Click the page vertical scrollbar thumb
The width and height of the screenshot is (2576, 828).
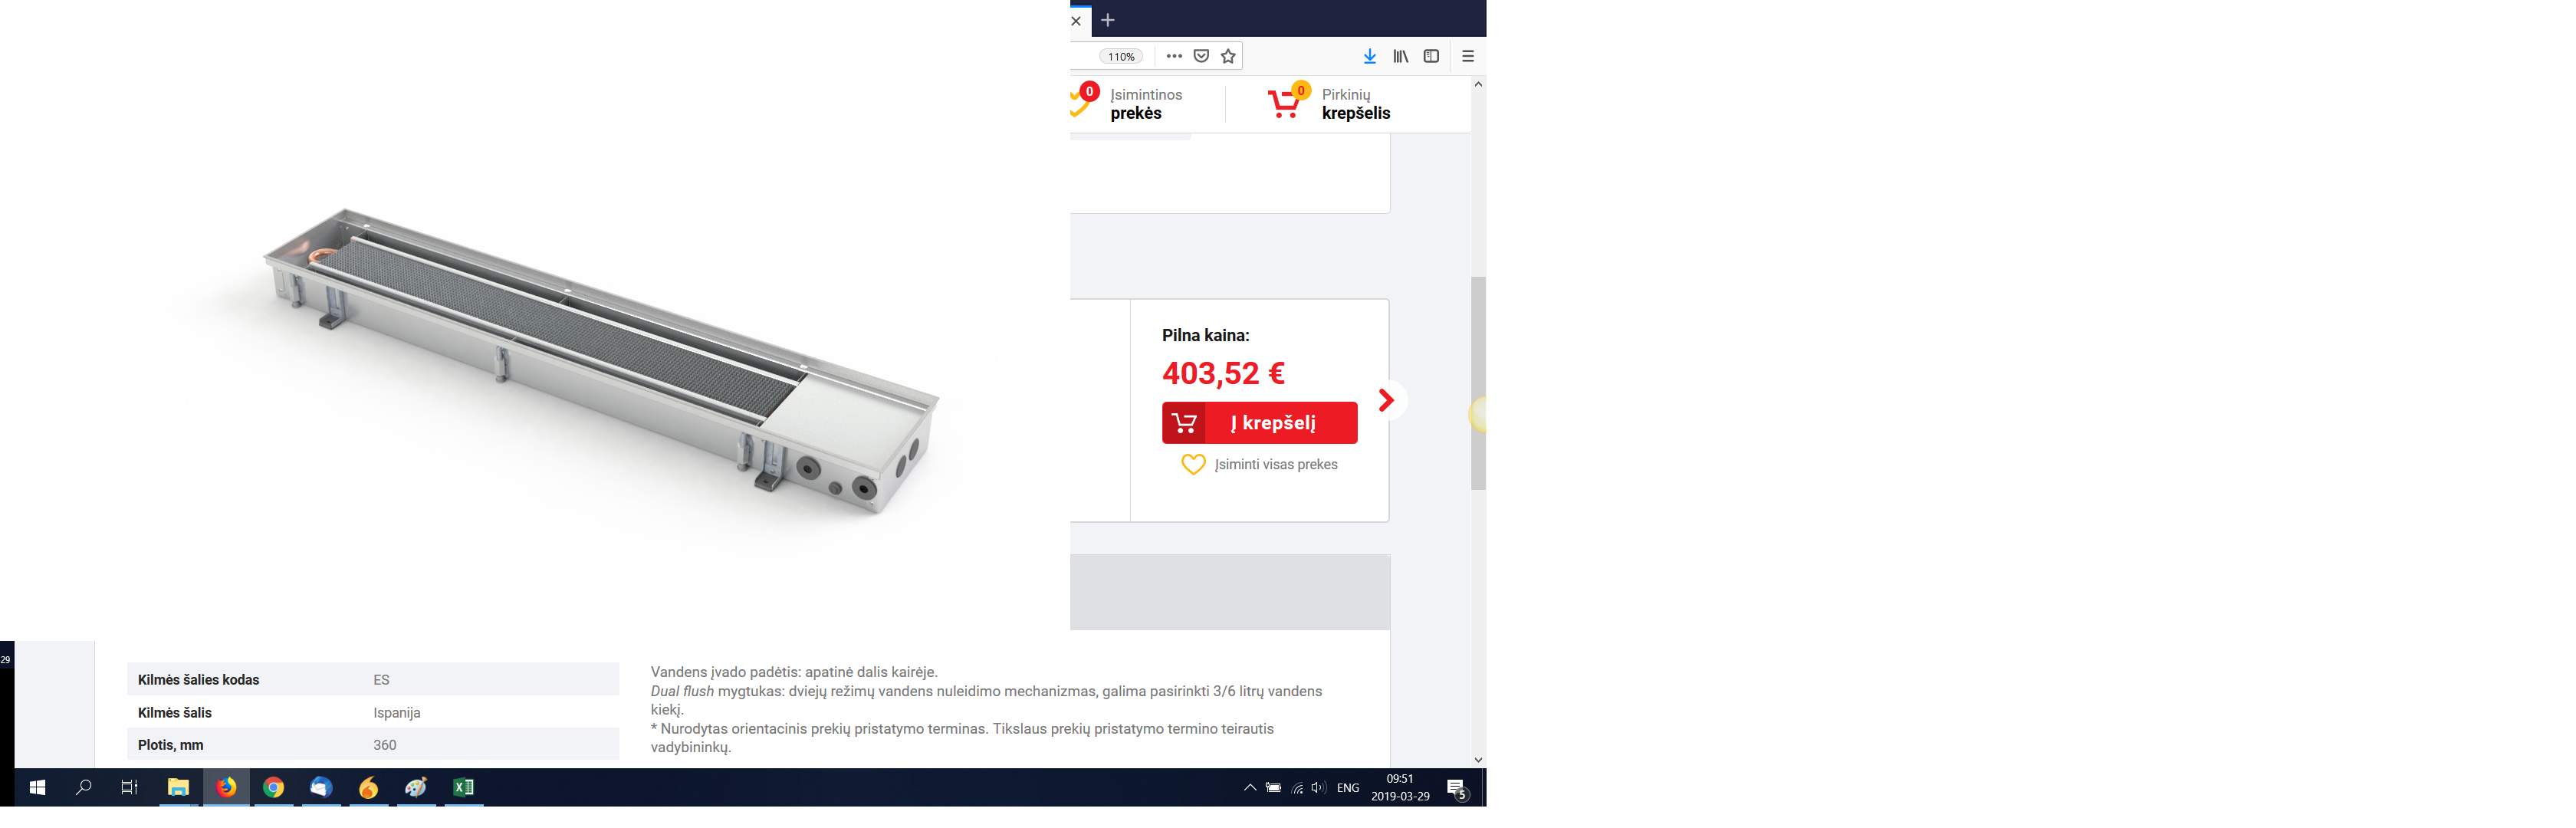[1478, 384]
